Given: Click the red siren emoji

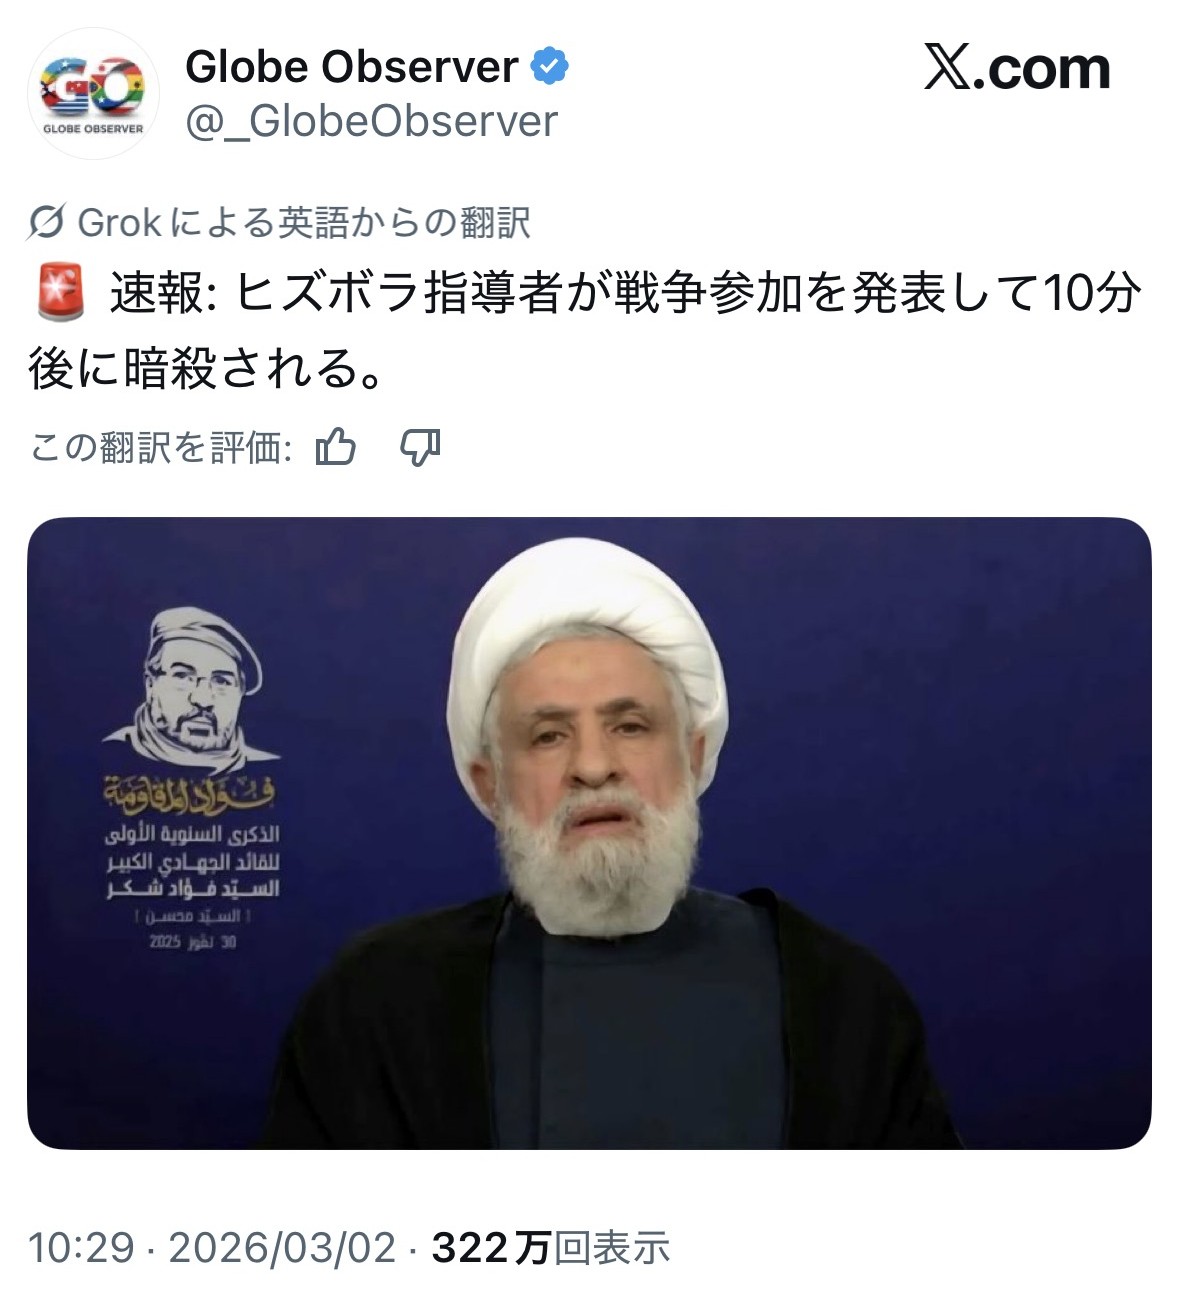Looking at the screenshot, I should (59, 293).
